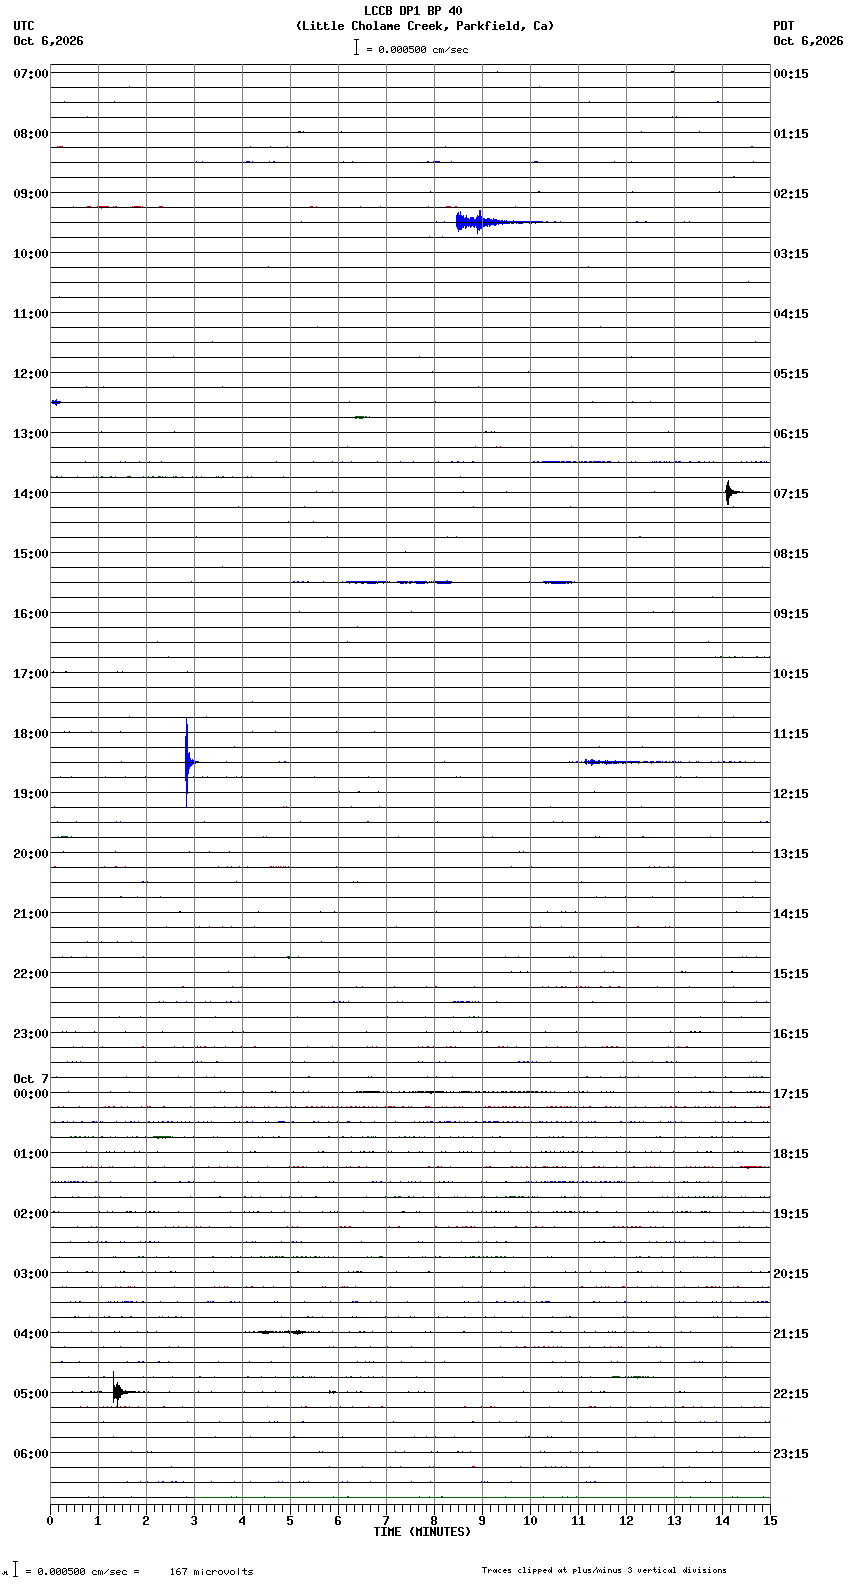Select the 07:00 UTC row label
The image size is (850, 1584).
click(31, 74)
